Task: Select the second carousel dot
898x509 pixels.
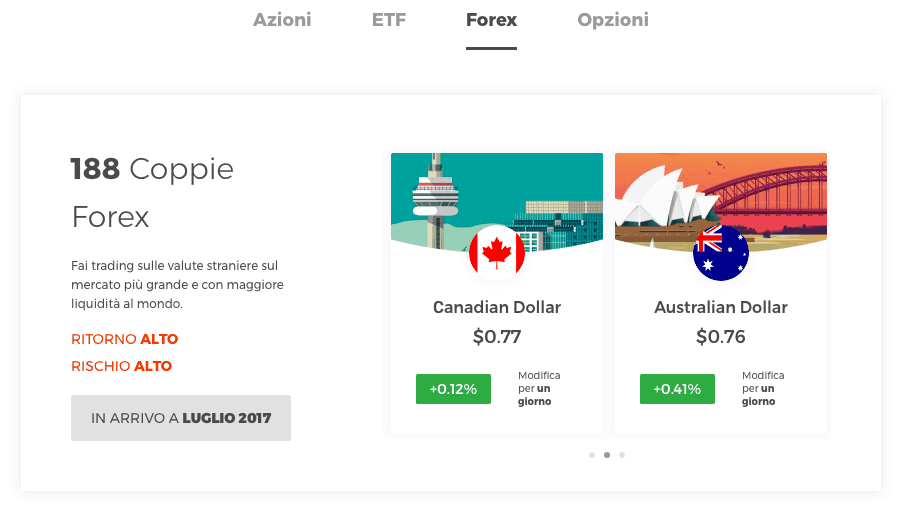Action: [606, 455]
